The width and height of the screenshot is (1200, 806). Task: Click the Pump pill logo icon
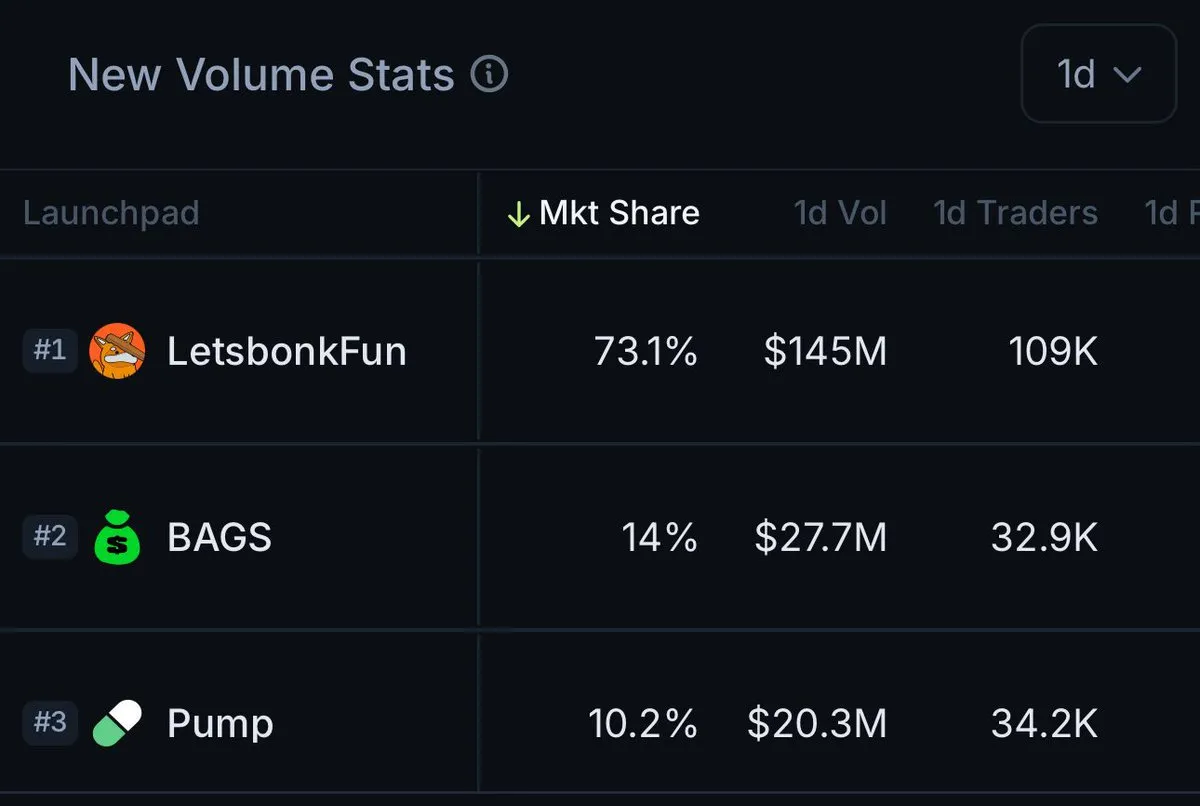coord(117,723)
